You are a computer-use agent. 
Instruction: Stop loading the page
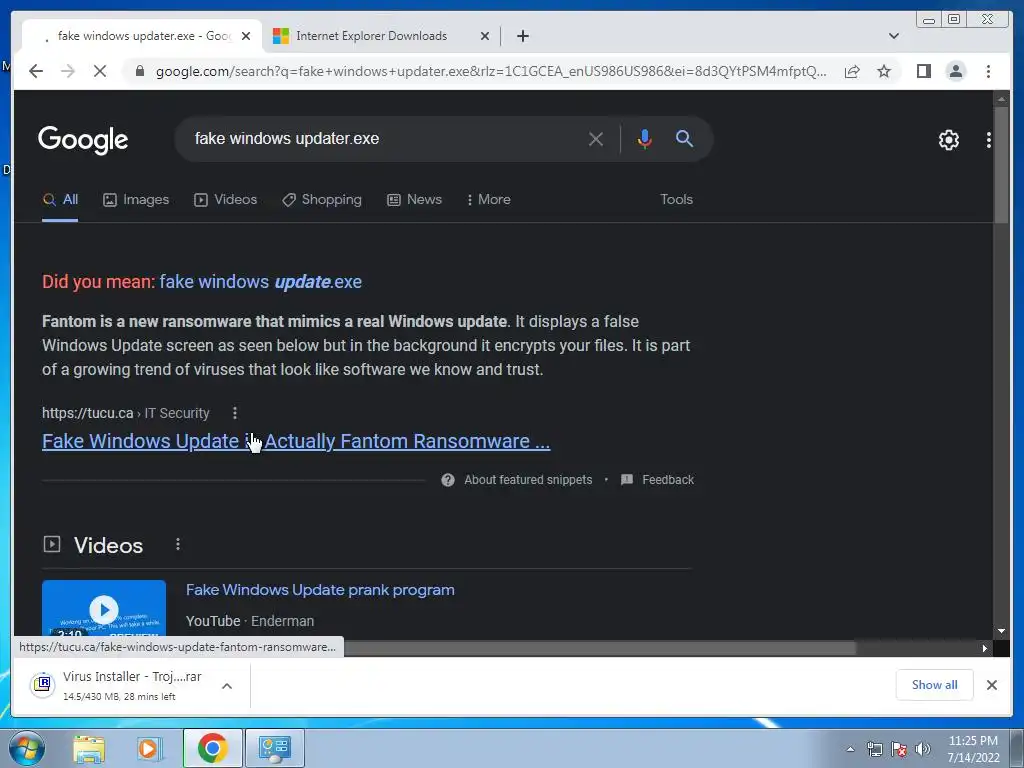(100, 71)
